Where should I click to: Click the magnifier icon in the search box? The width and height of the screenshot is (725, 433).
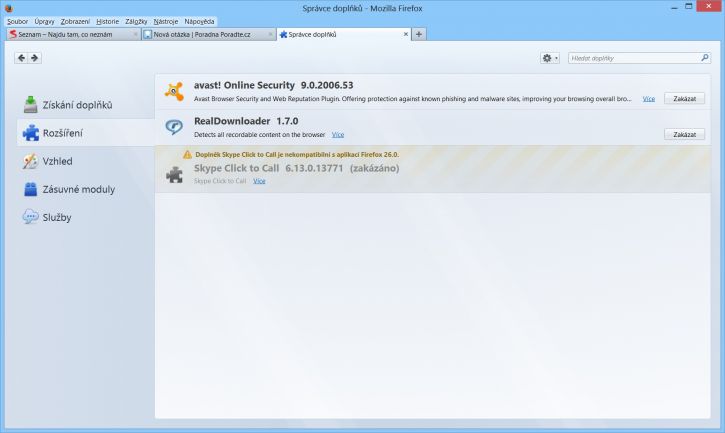pyautogui.click(x=705, y=57)
